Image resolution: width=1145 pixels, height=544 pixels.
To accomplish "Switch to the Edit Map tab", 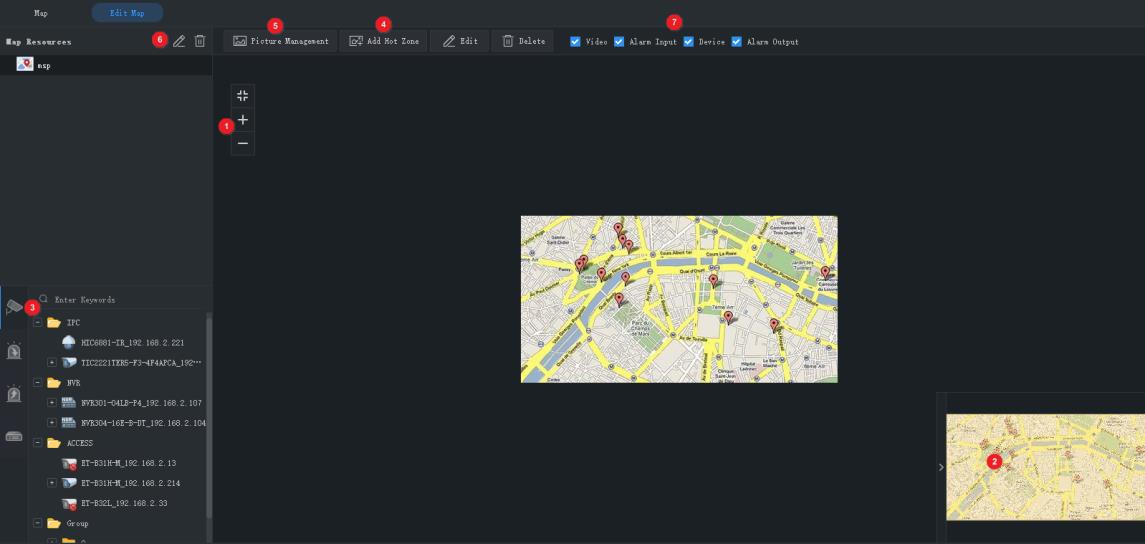I will (x=127, y=13).
